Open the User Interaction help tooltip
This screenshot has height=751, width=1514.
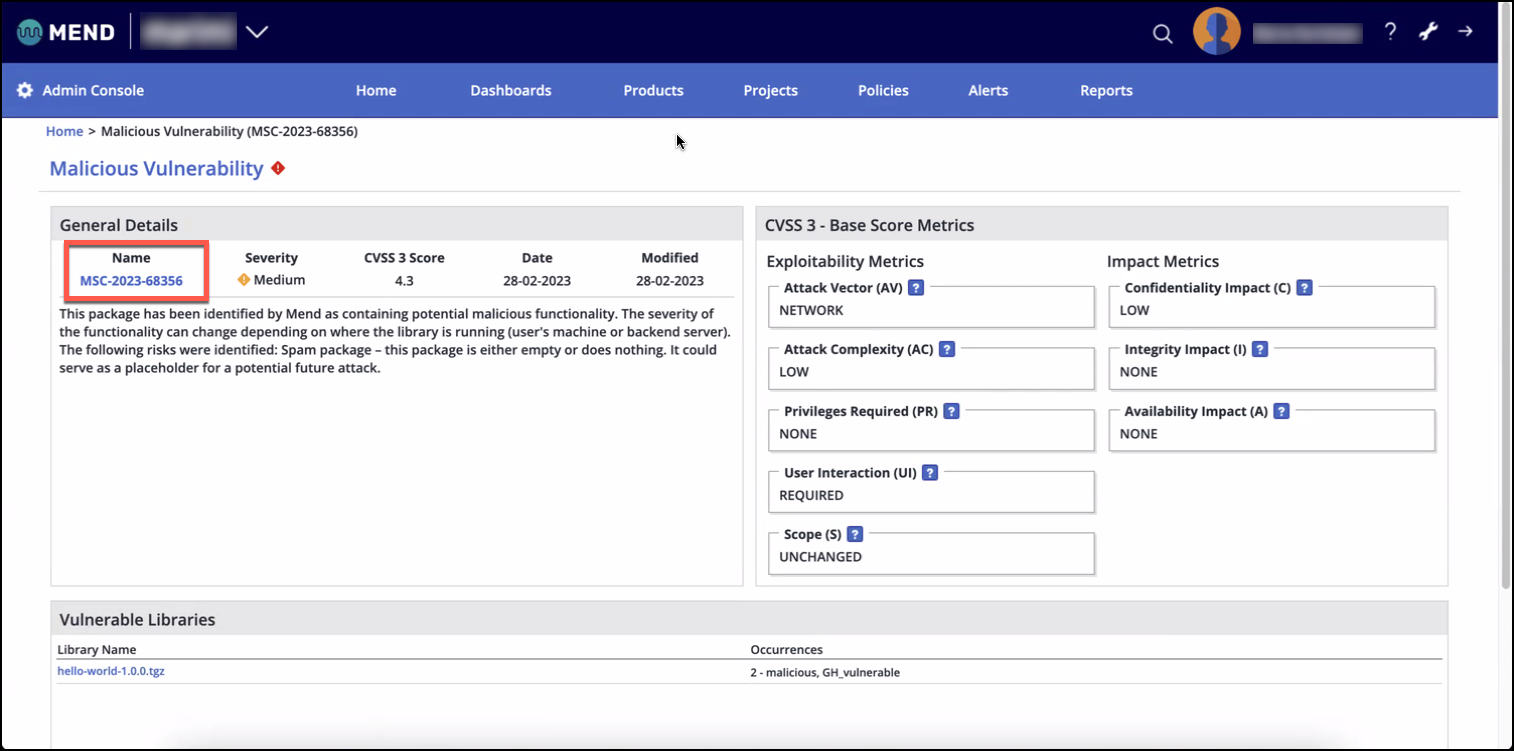[x=930, y=472]
